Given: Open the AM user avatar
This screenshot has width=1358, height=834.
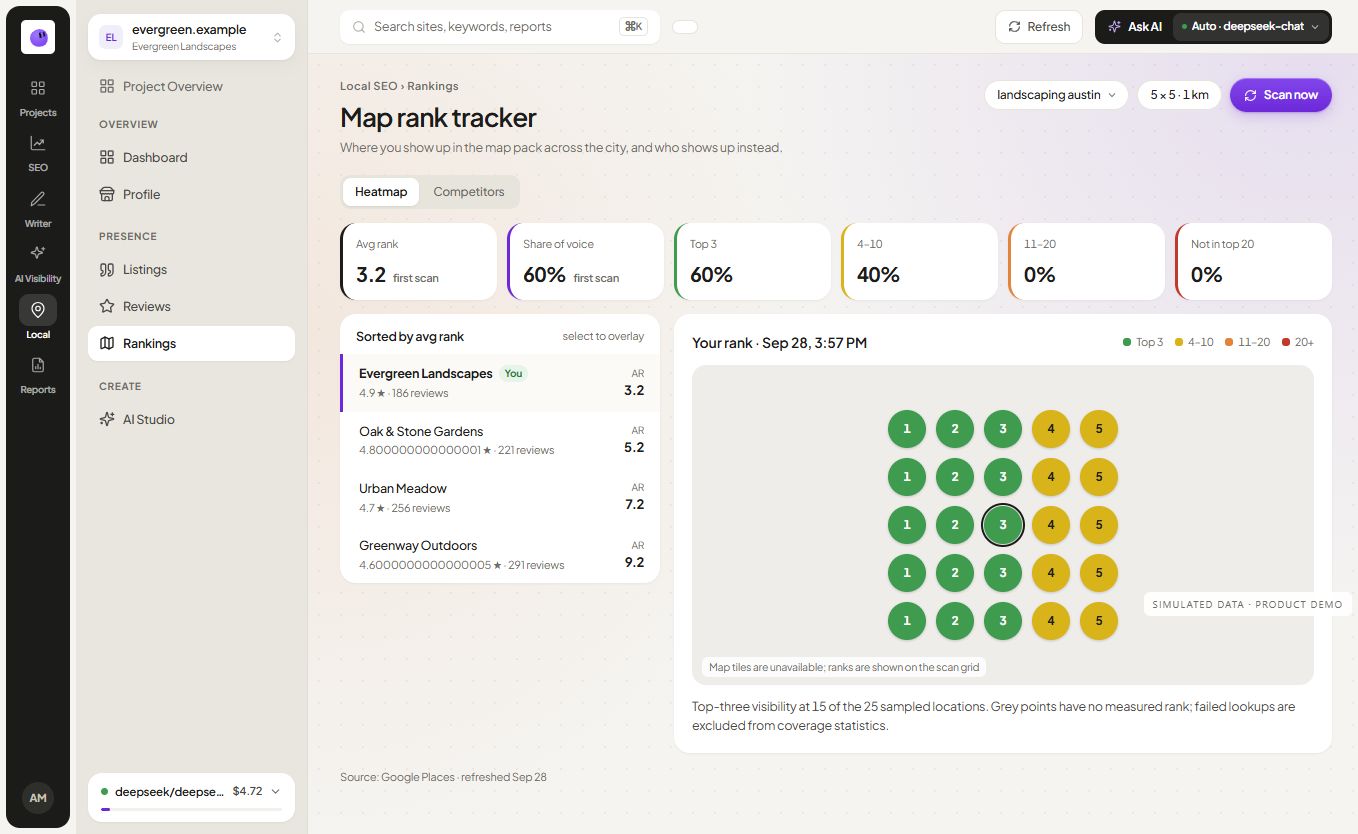Looking at the screenshot, I should 38,798.
